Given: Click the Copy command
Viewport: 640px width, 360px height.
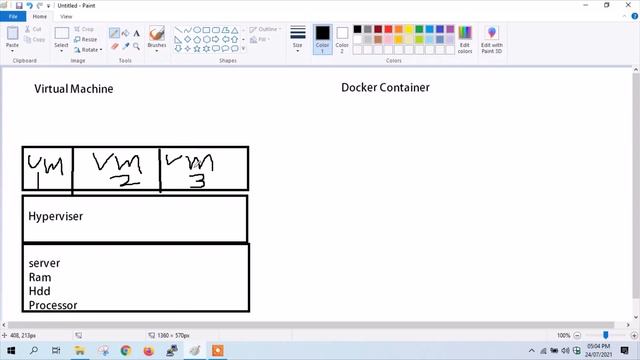Looking at the screenshot, I should click(34, 40).
